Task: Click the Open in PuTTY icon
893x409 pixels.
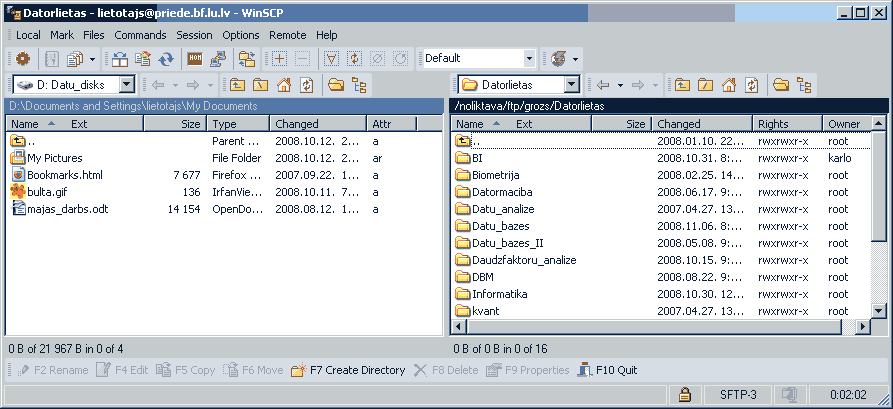Action: [218, 58]
